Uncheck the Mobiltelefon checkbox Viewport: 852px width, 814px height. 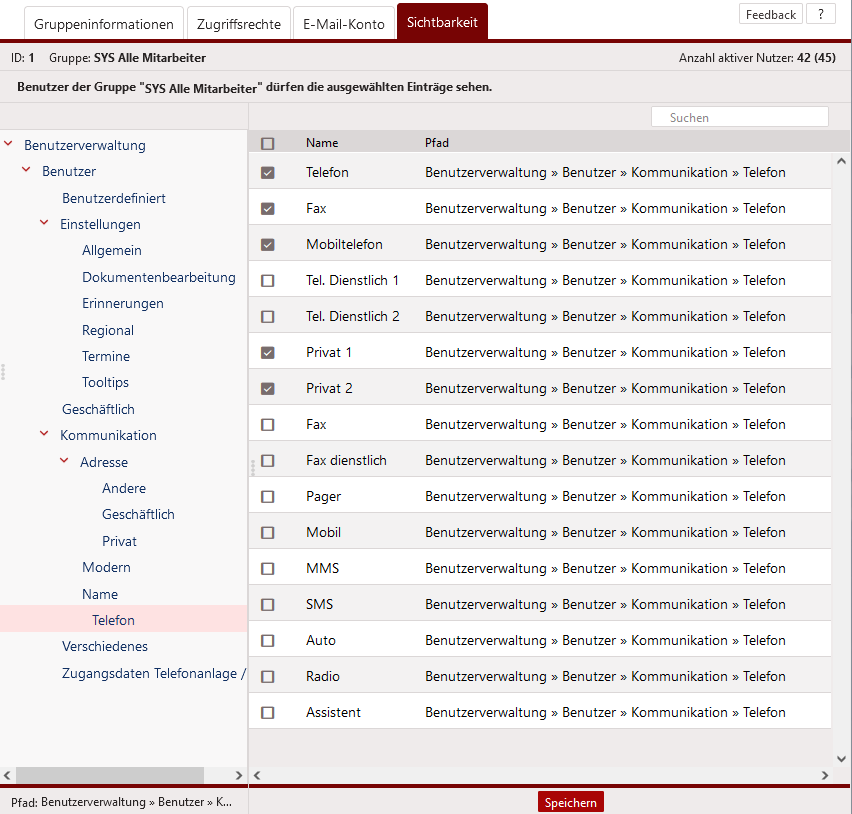coord(267,245)
